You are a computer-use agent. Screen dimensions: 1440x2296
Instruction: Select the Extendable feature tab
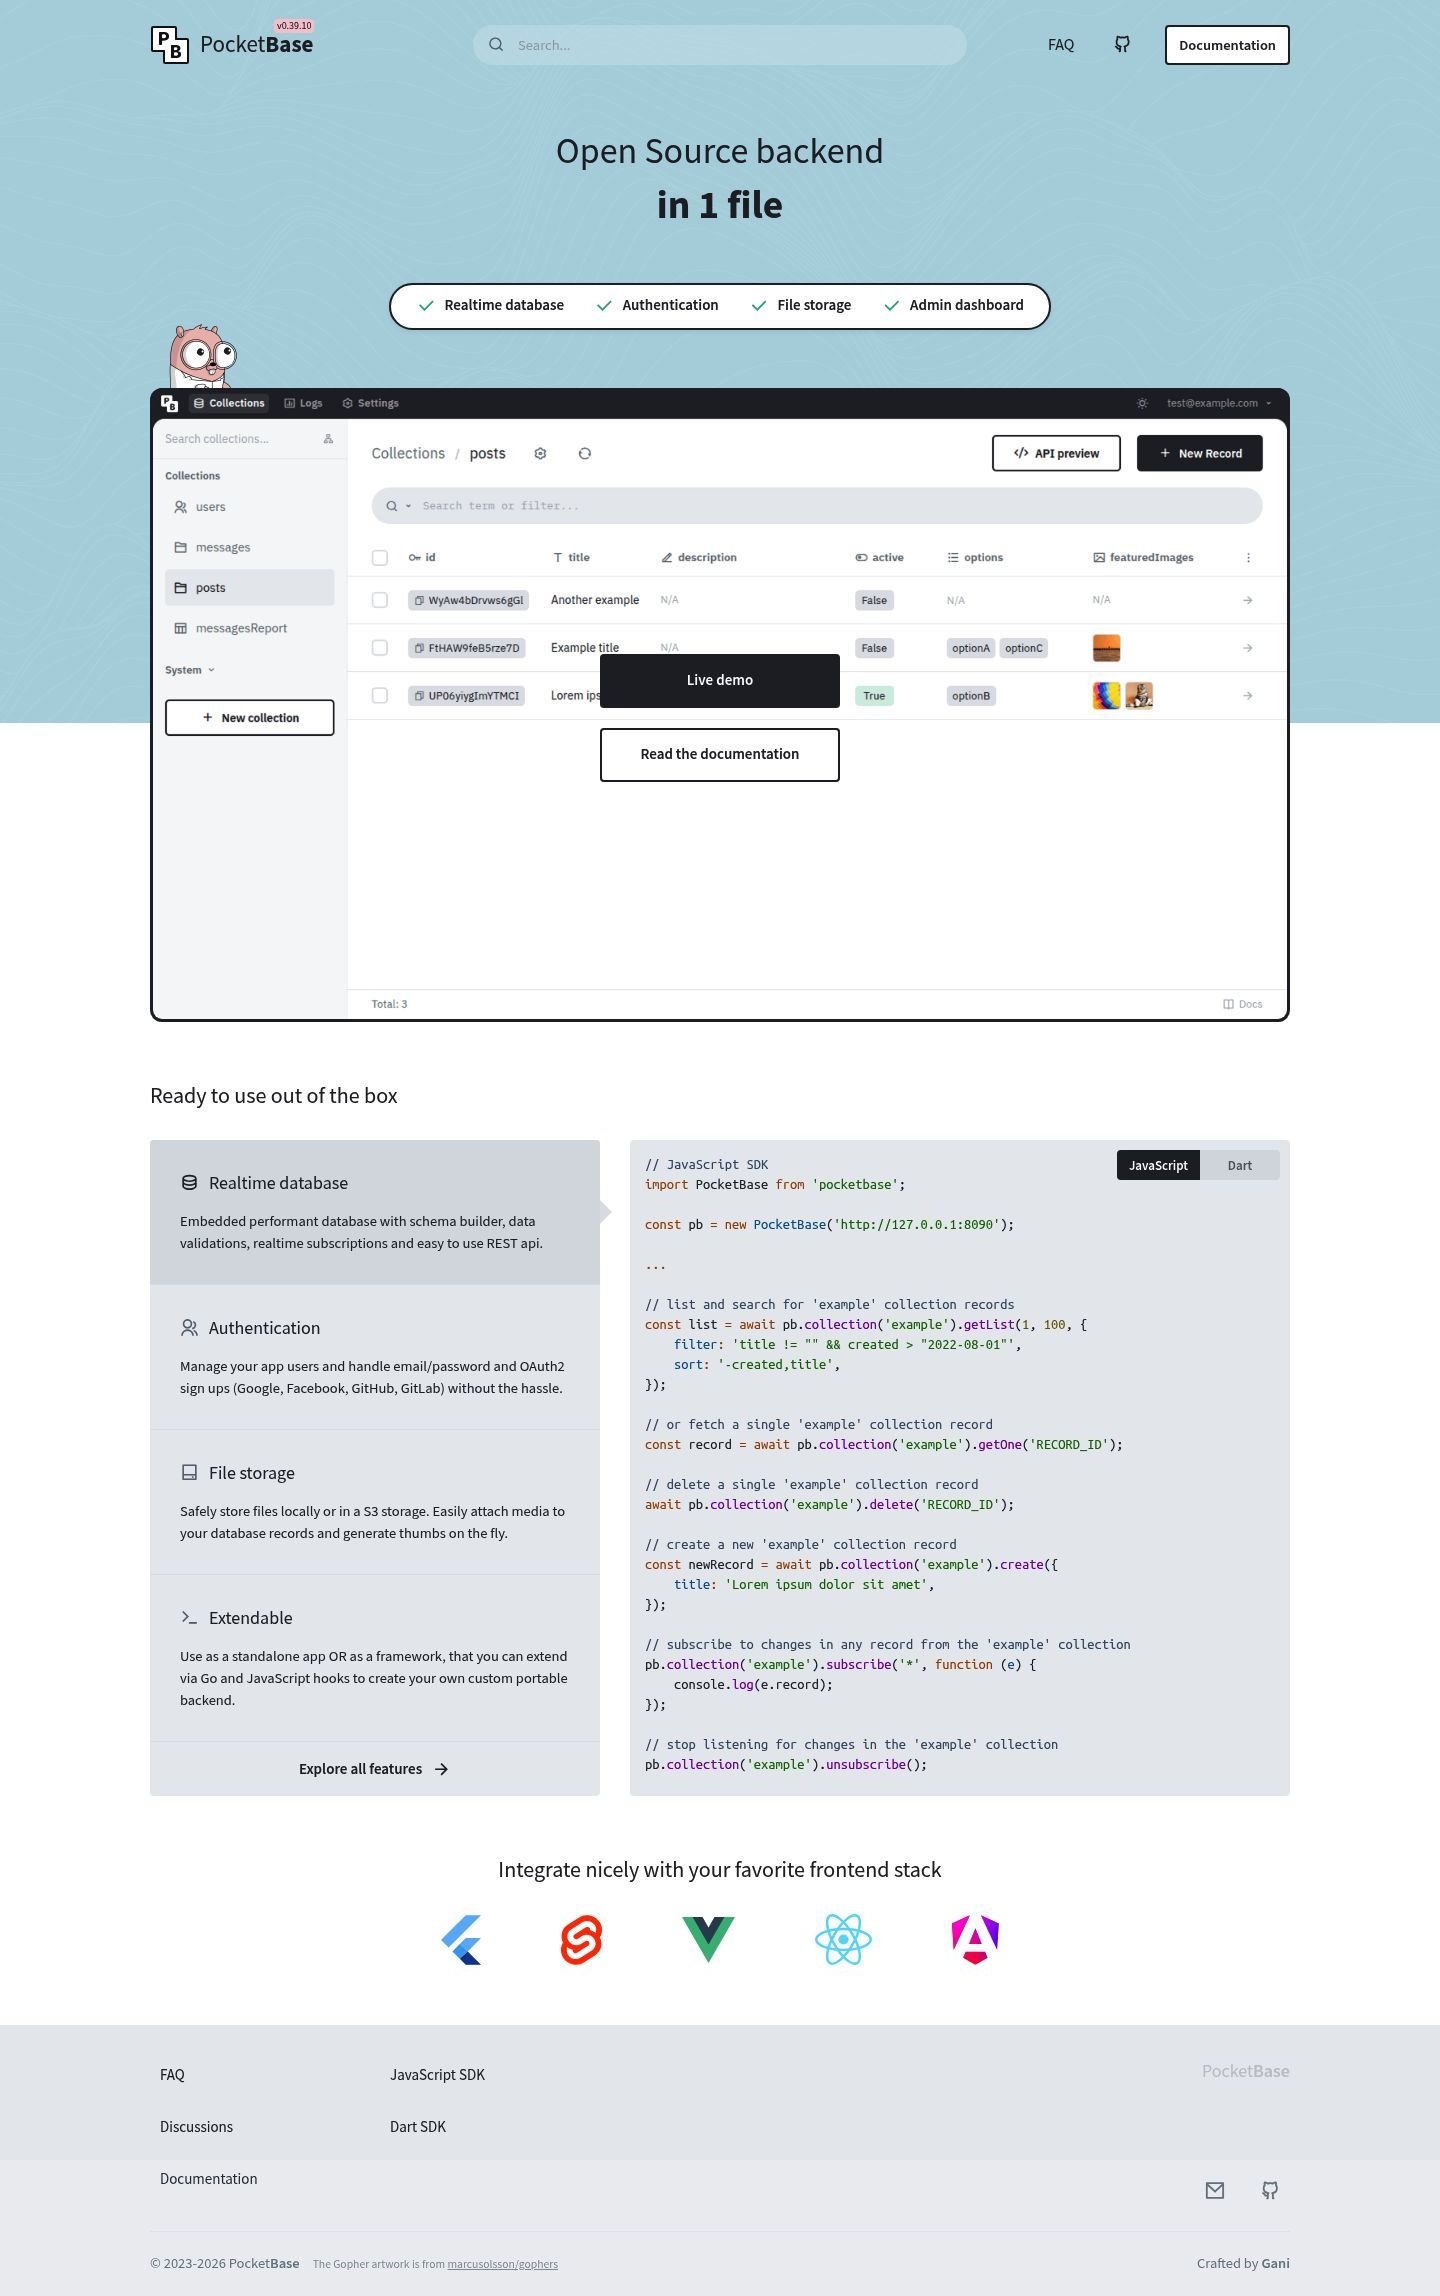click(x=375, y=1658)
